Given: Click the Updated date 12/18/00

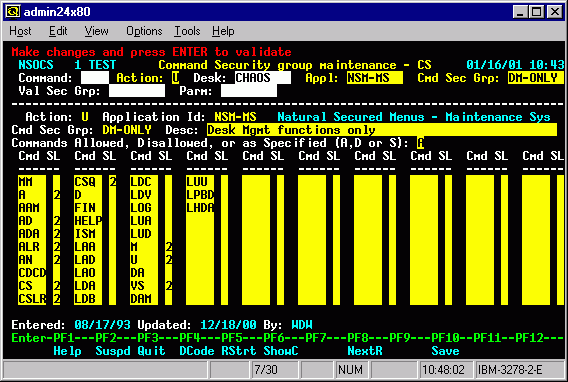Looking at the screenshot, I should tap(228, 325).
